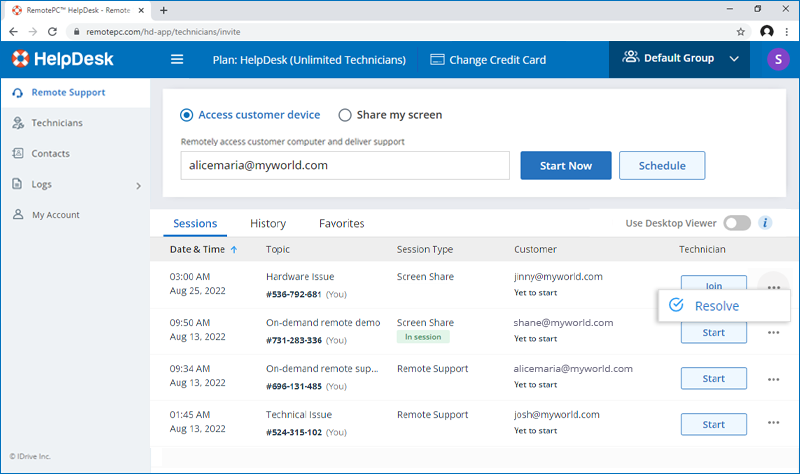Screen dimensions: 800x474
Task: Bookmark page with browser star icon
Action: [739, 32]
